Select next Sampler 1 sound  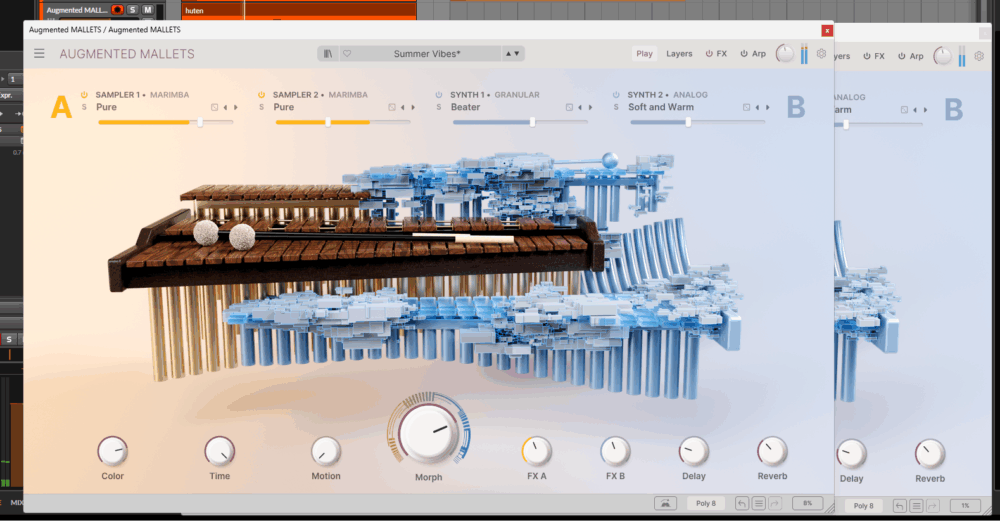[x=236, y=107]
